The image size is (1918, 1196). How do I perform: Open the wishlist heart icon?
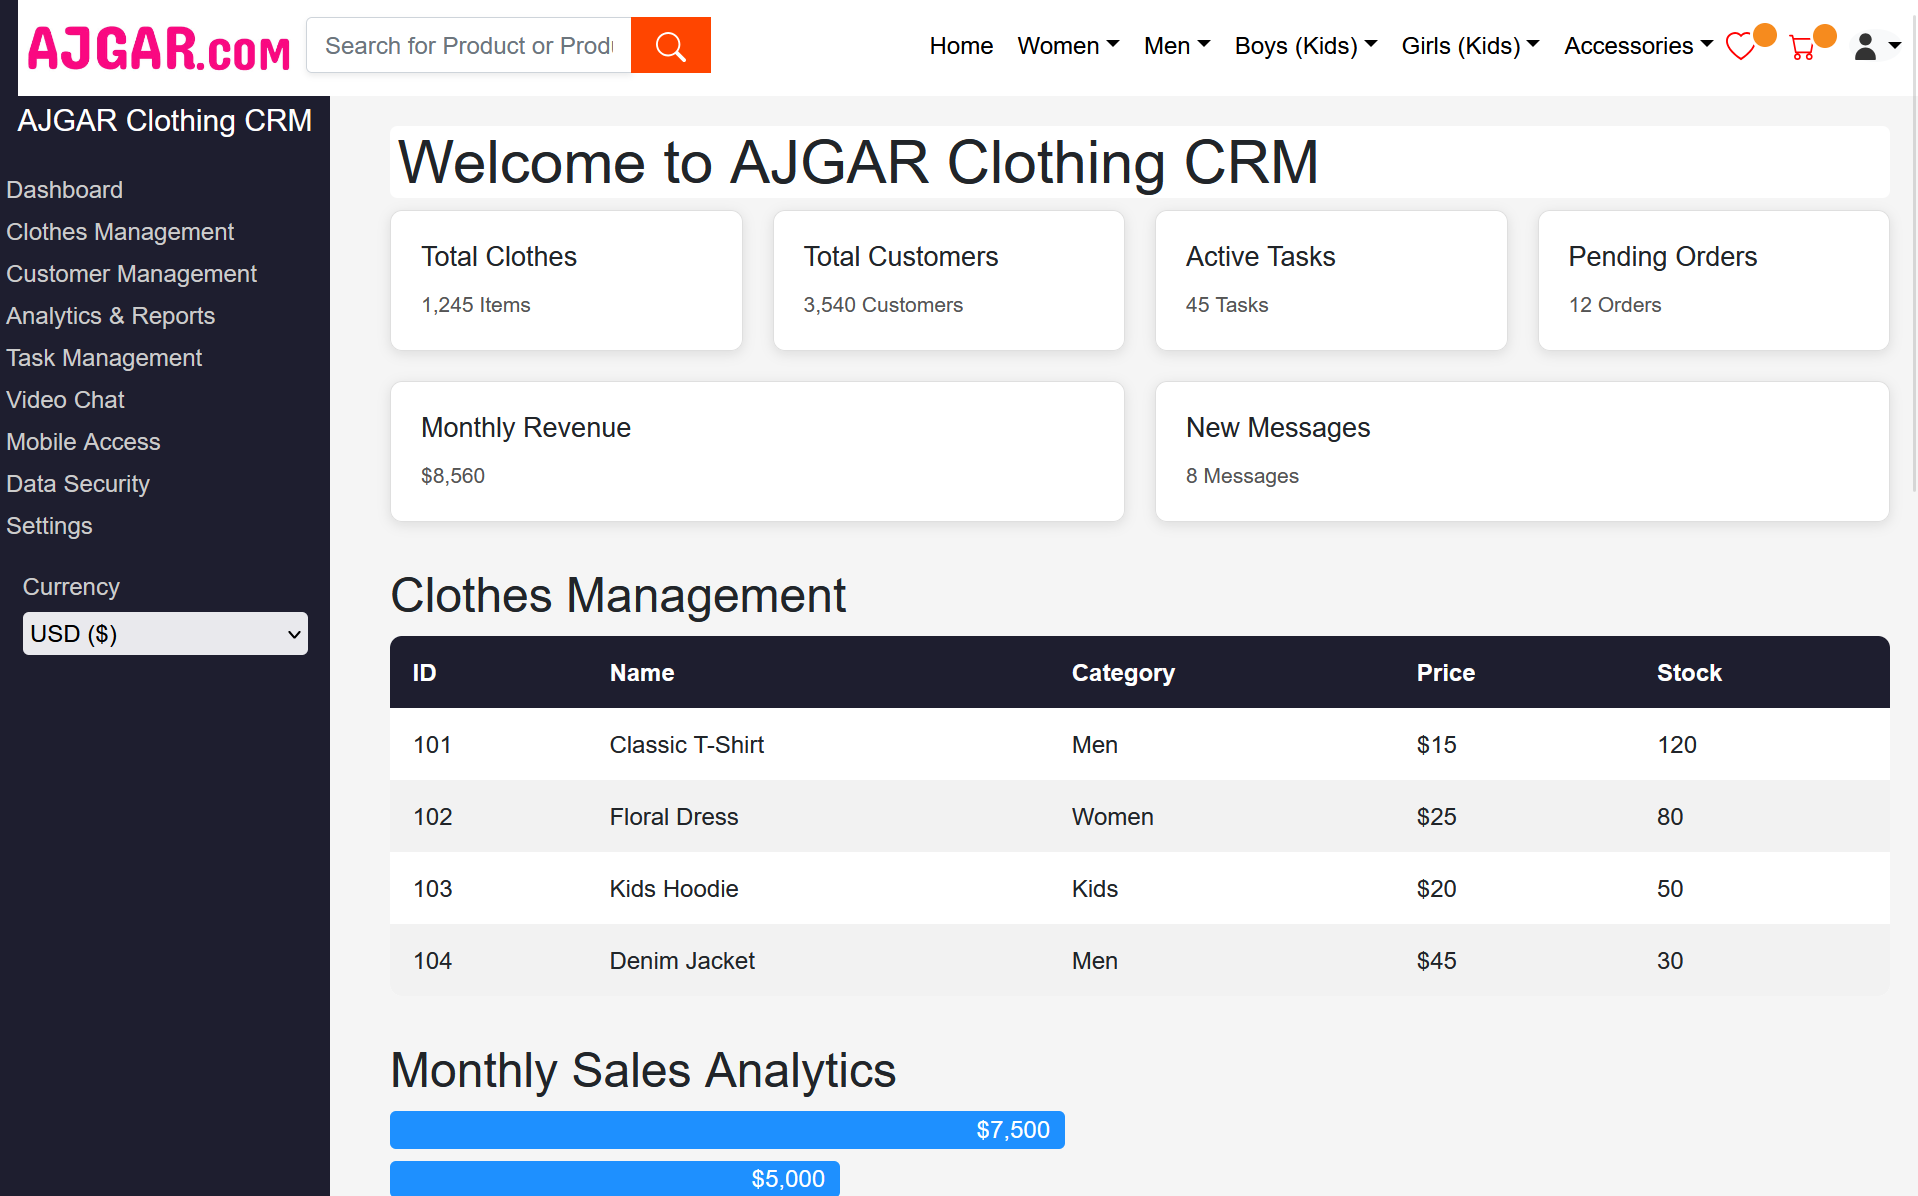[x=1740, y=46]
